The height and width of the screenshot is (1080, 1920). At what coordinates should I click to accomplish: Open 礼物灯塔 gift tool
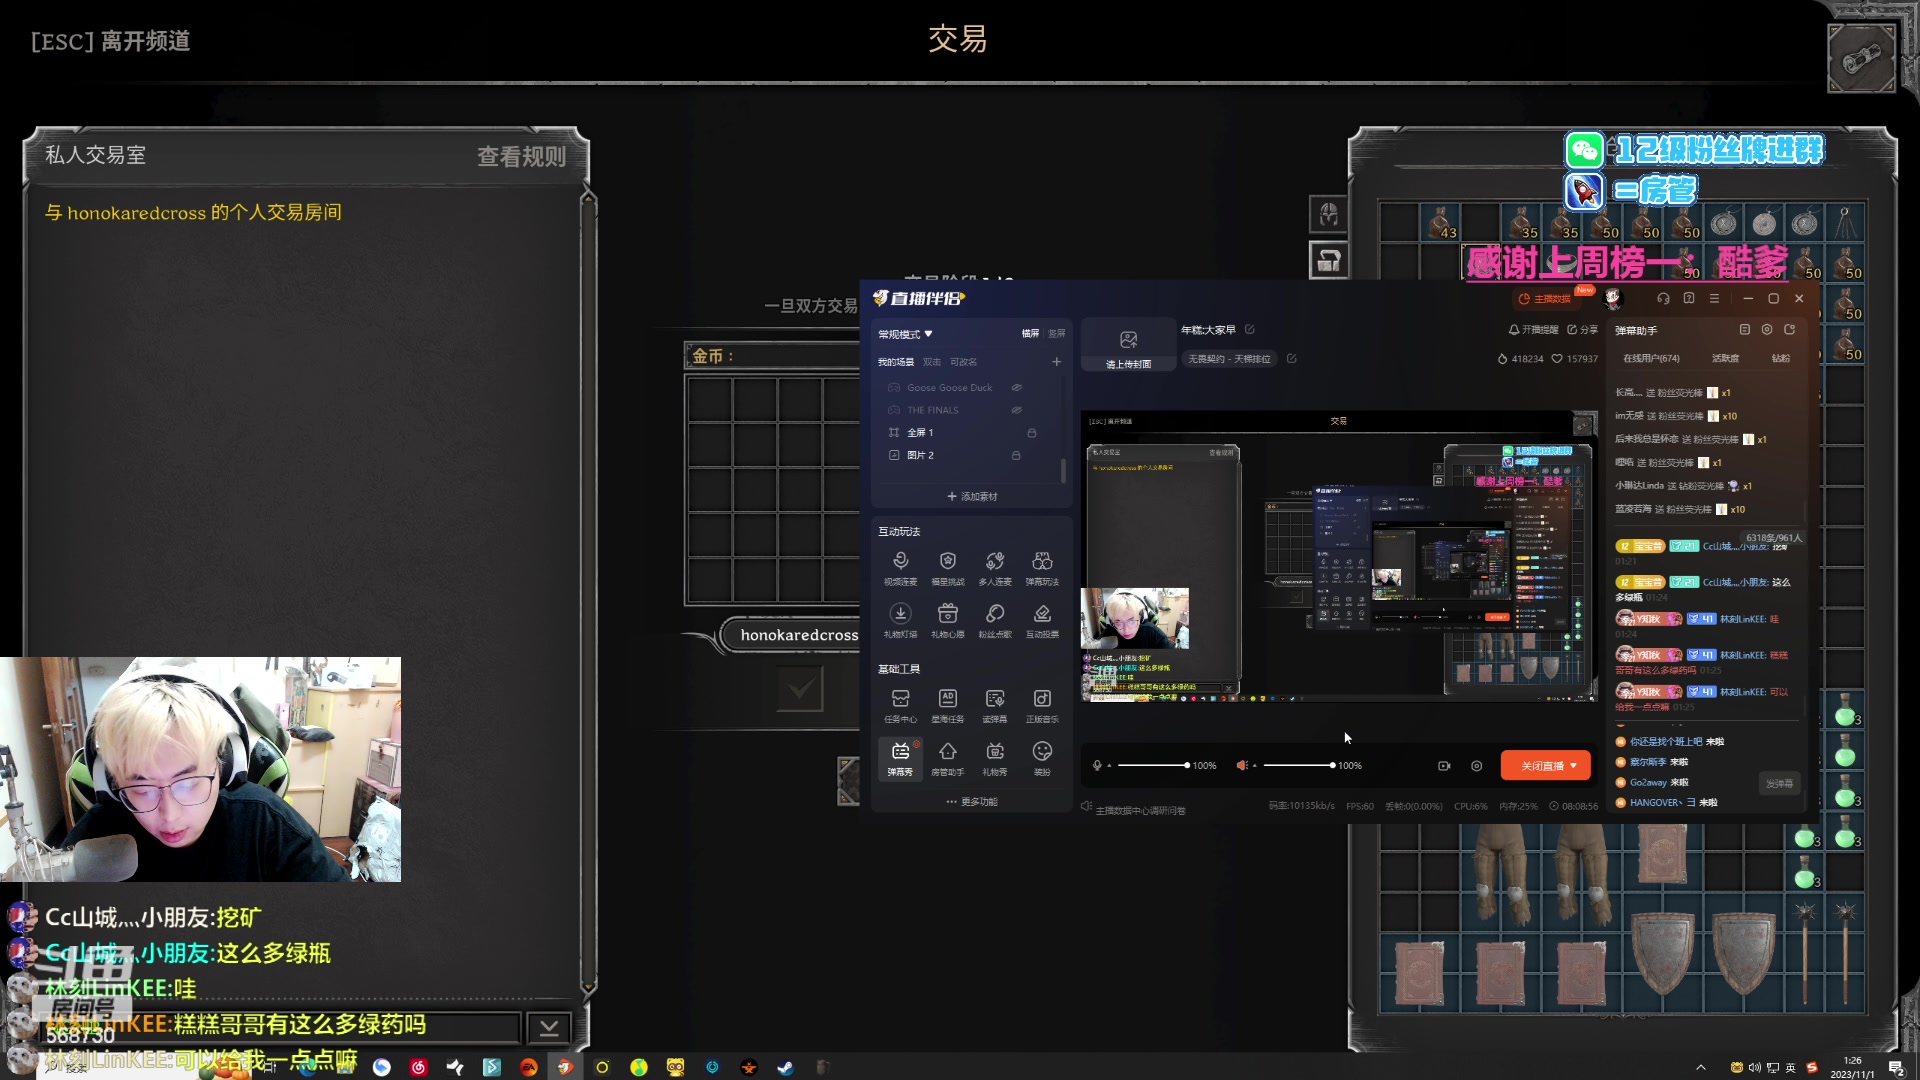[900, 620]
